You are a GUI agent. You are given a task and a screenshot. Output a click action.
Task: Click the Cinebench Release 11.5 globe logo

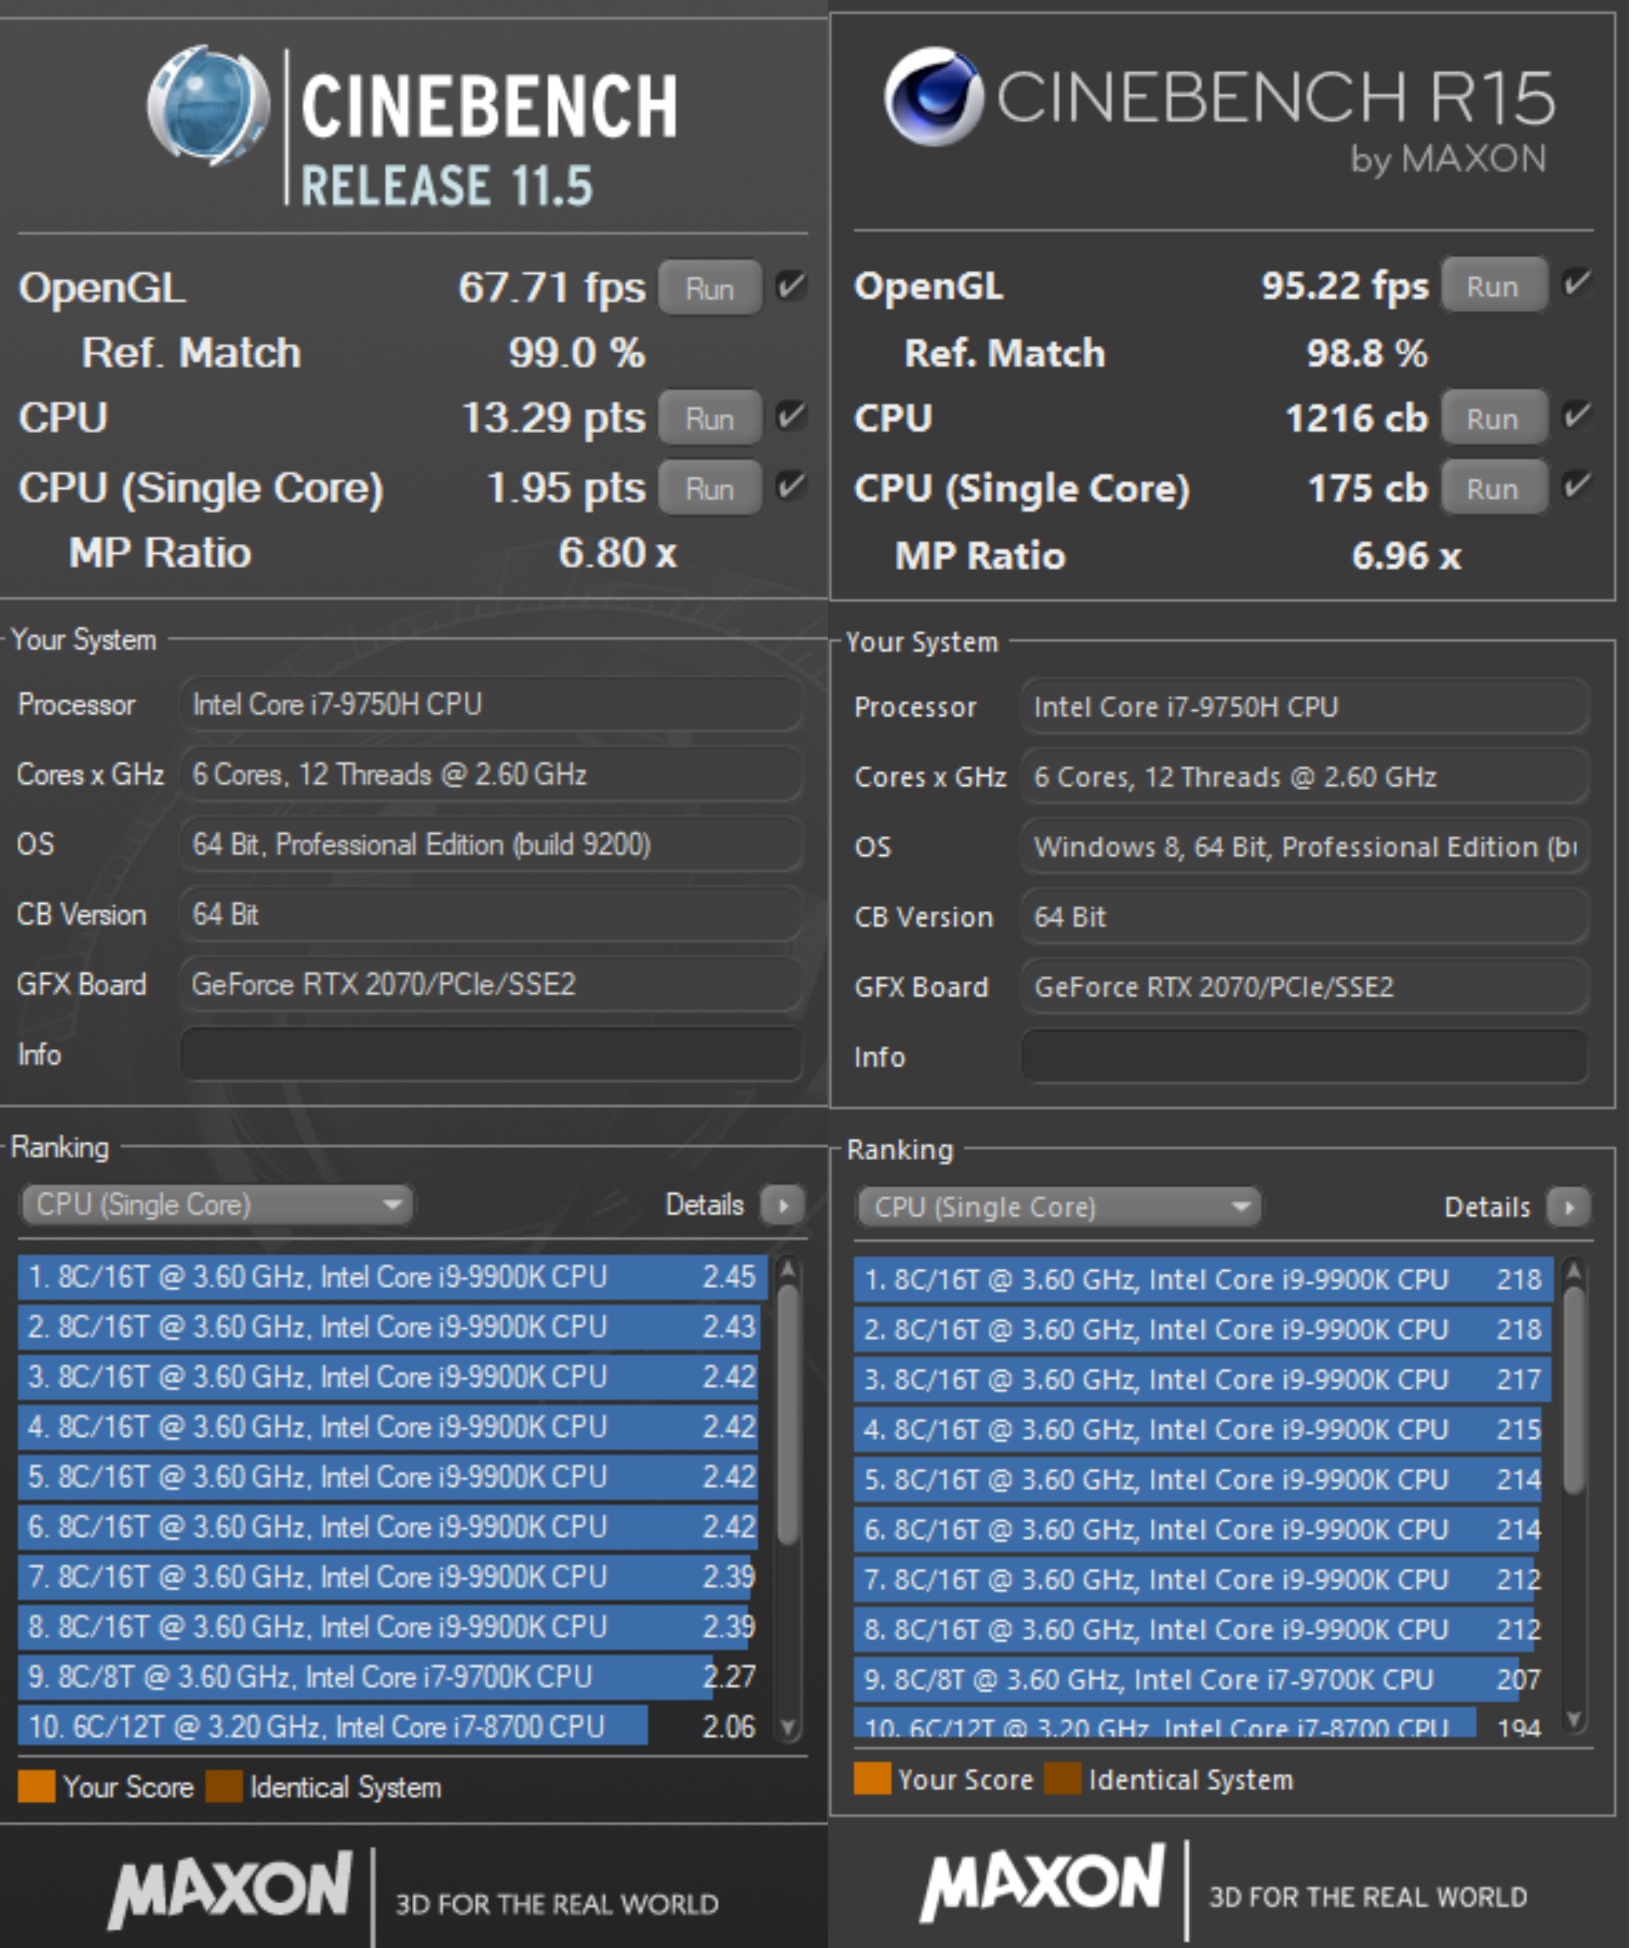pyautogui.click(x=208, y=105)
